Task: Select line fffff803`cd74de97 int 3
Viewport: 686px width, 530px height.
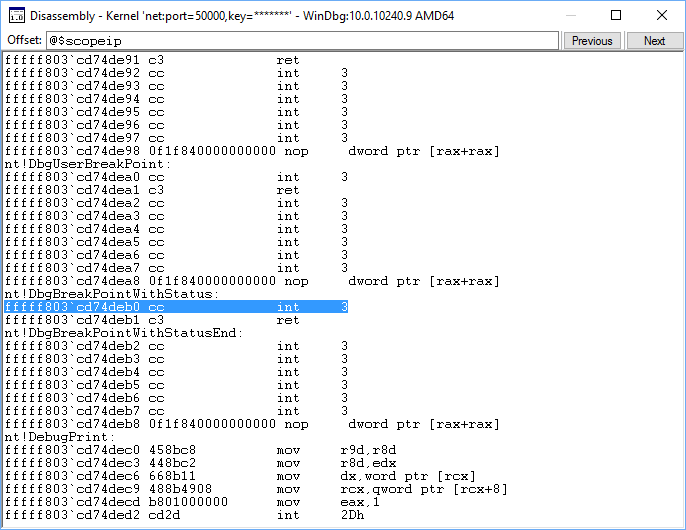Action: coord(176,138)
